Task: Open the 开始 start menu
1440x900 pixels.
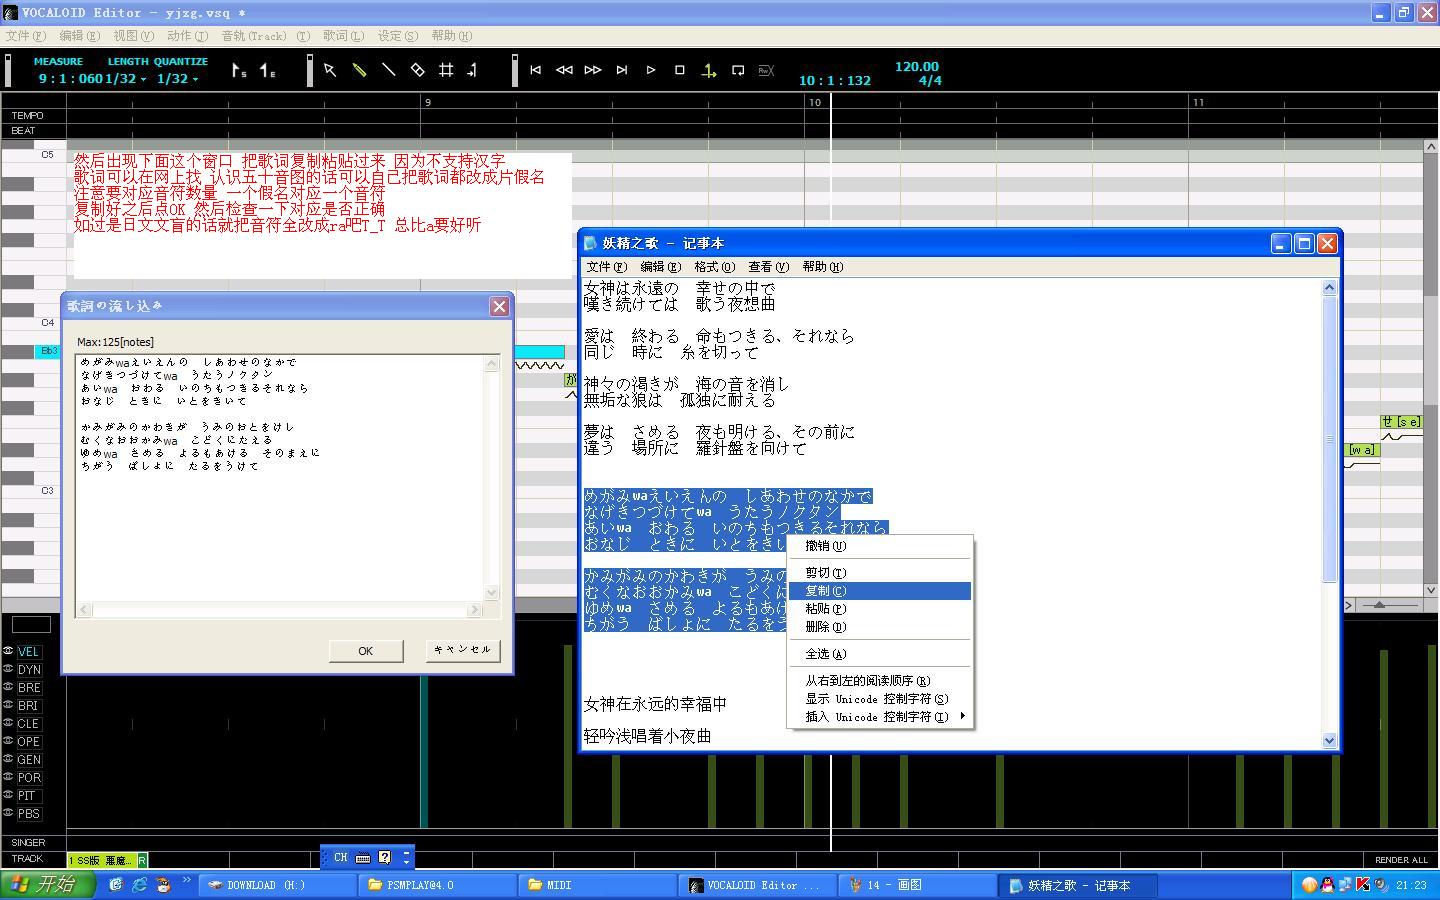Action: click(47, 885)
